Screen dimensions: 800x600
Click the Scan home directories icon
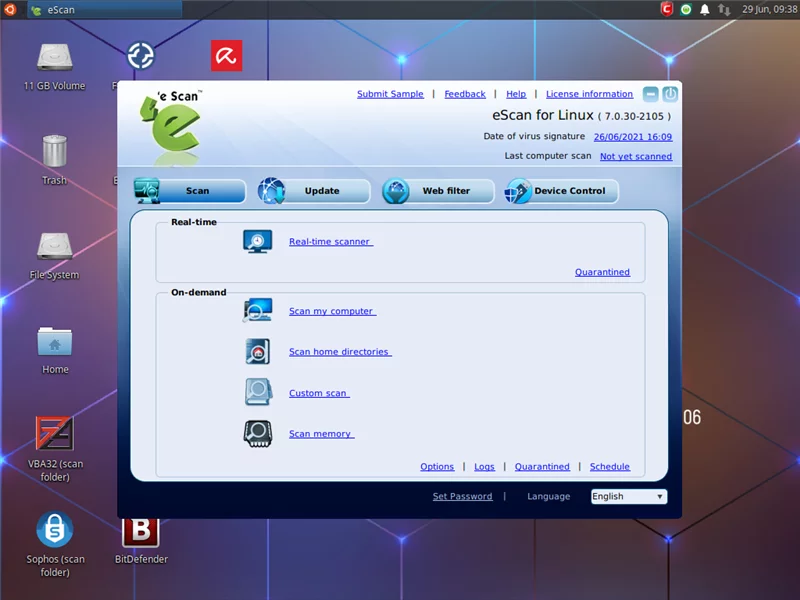[x=258, y=351]
